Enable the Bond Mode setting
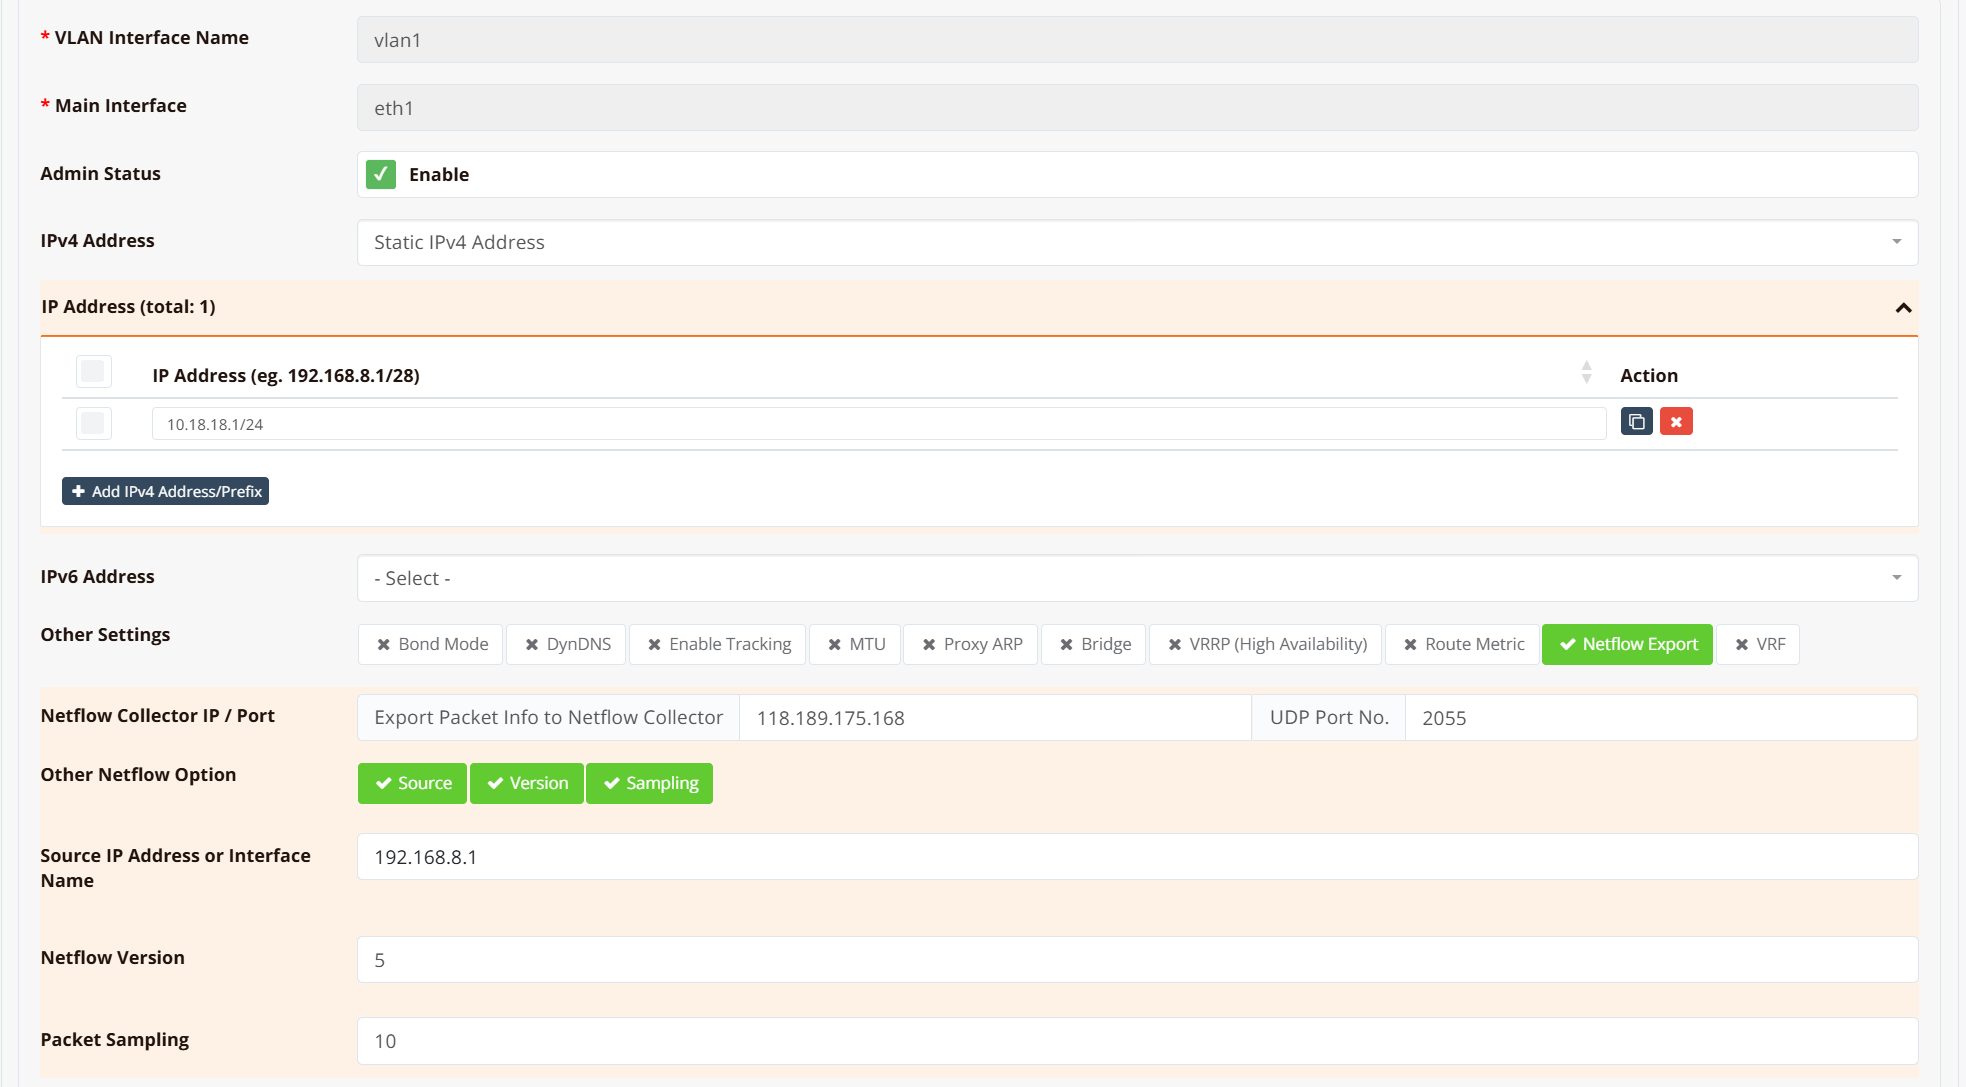The image size is (1966, 1087). tap(432, 645)
